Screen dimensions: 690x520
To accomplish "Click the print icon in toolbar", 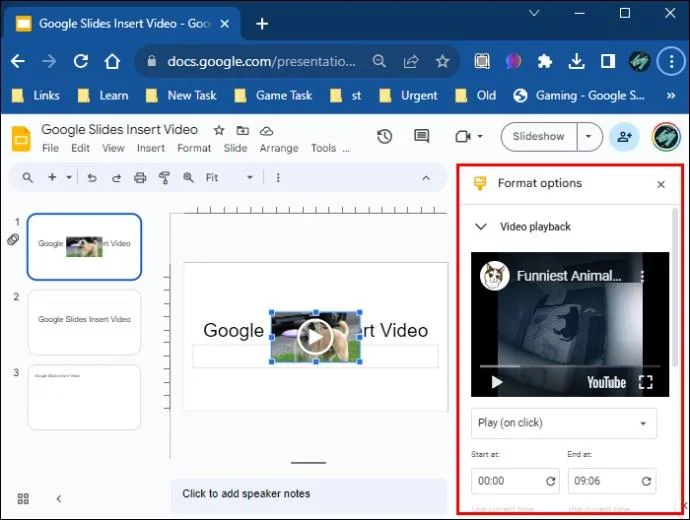I will [140, 178].
